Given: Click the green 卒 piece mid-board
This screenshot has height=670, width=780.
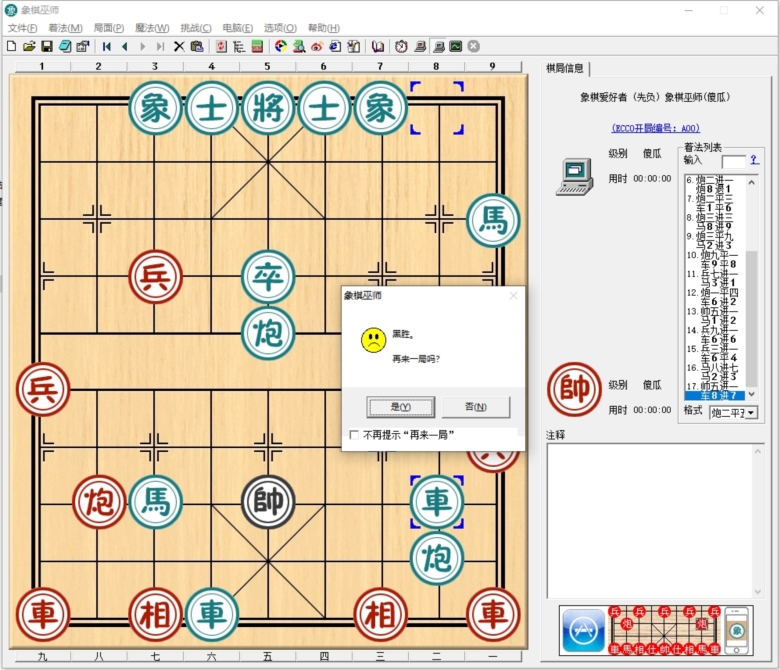Looking at the screenshot, I should [268, 277].
